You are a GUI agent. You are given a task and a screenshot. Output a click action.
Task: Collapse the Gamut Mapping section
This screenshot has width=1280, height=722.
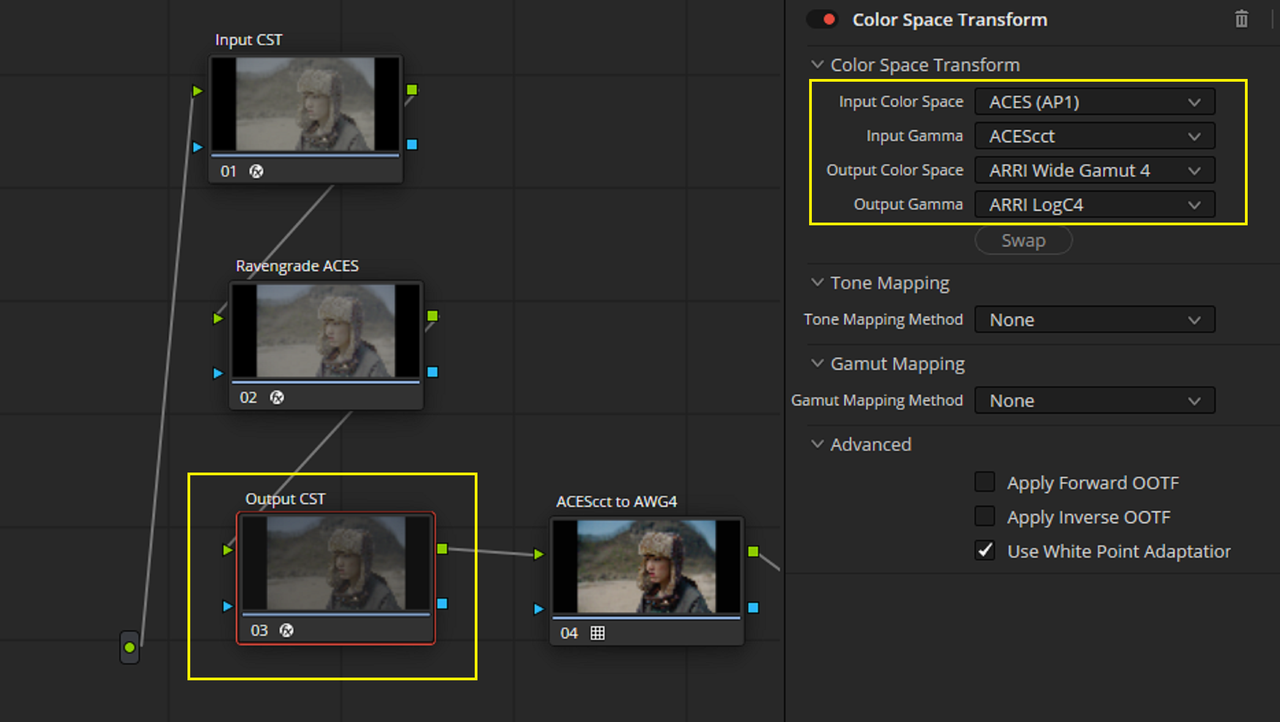[x=818, y=364]
